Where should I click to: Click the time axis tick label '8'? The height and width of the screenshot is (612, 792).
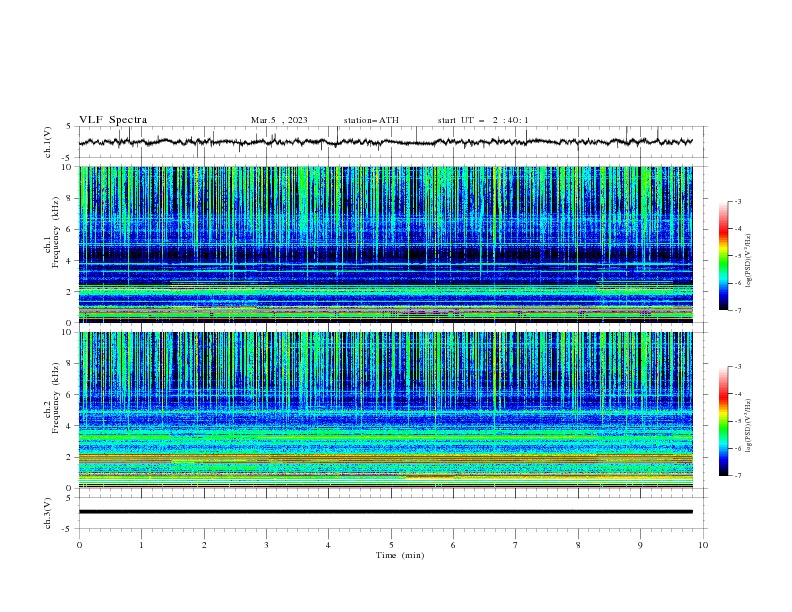578,545
